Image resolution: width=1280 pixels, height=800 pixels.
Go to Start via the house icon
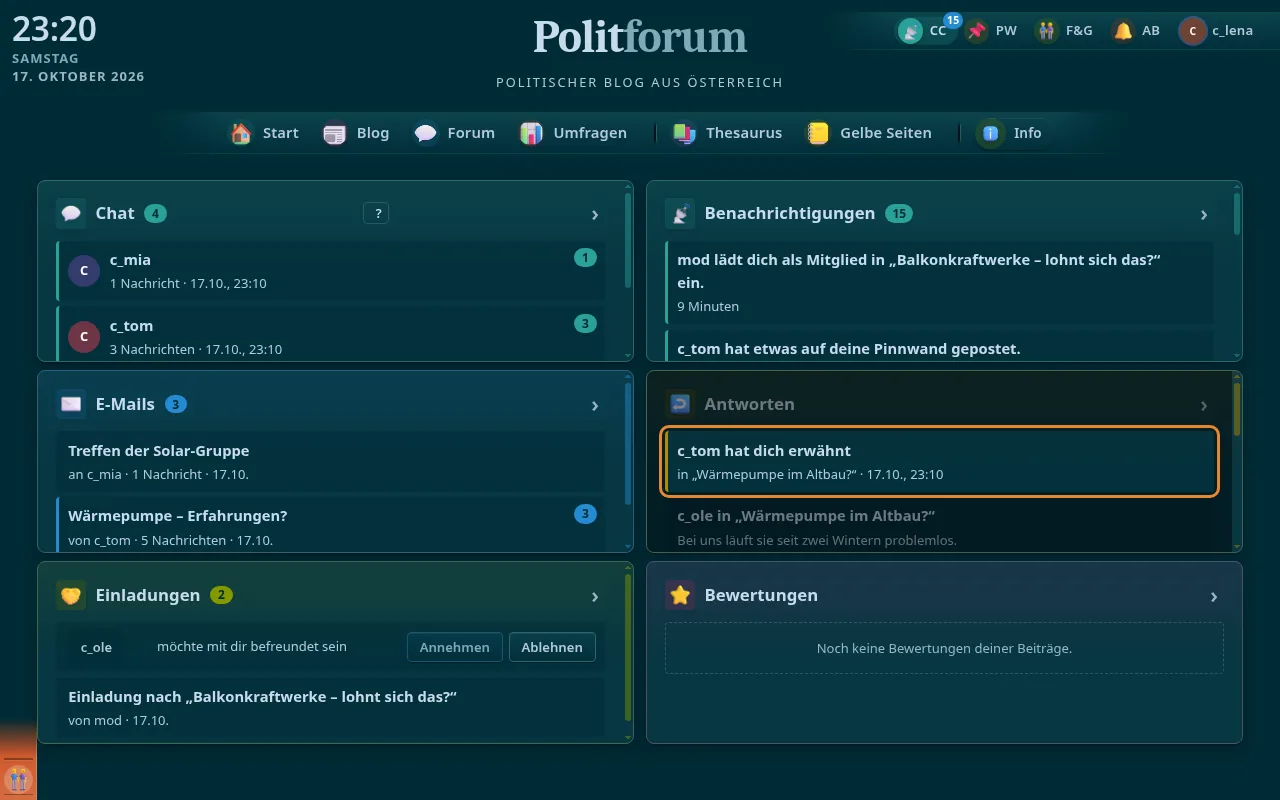coord(241,133)
